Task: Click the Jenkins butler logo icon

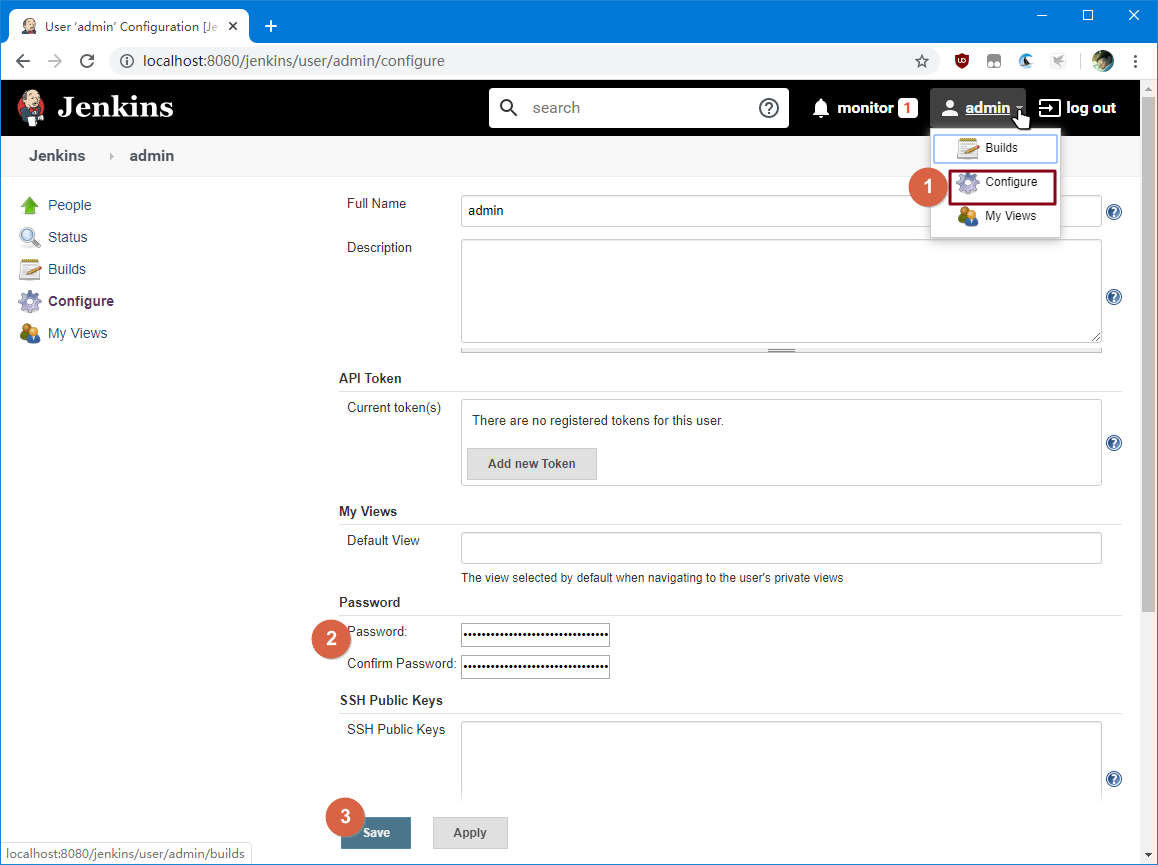Action: [x=31, y=107]
